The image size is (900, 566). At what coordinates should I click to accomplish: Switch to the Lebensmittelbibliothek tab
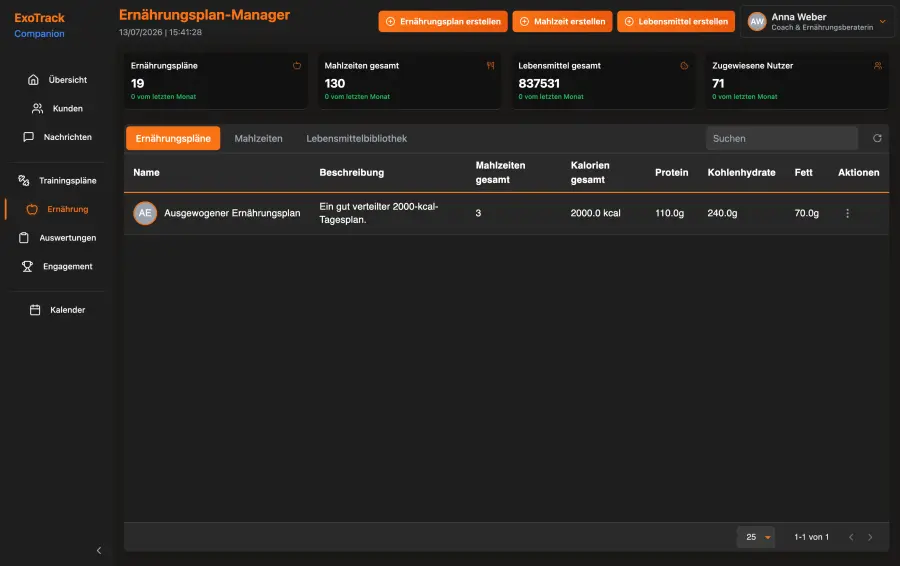356,138
